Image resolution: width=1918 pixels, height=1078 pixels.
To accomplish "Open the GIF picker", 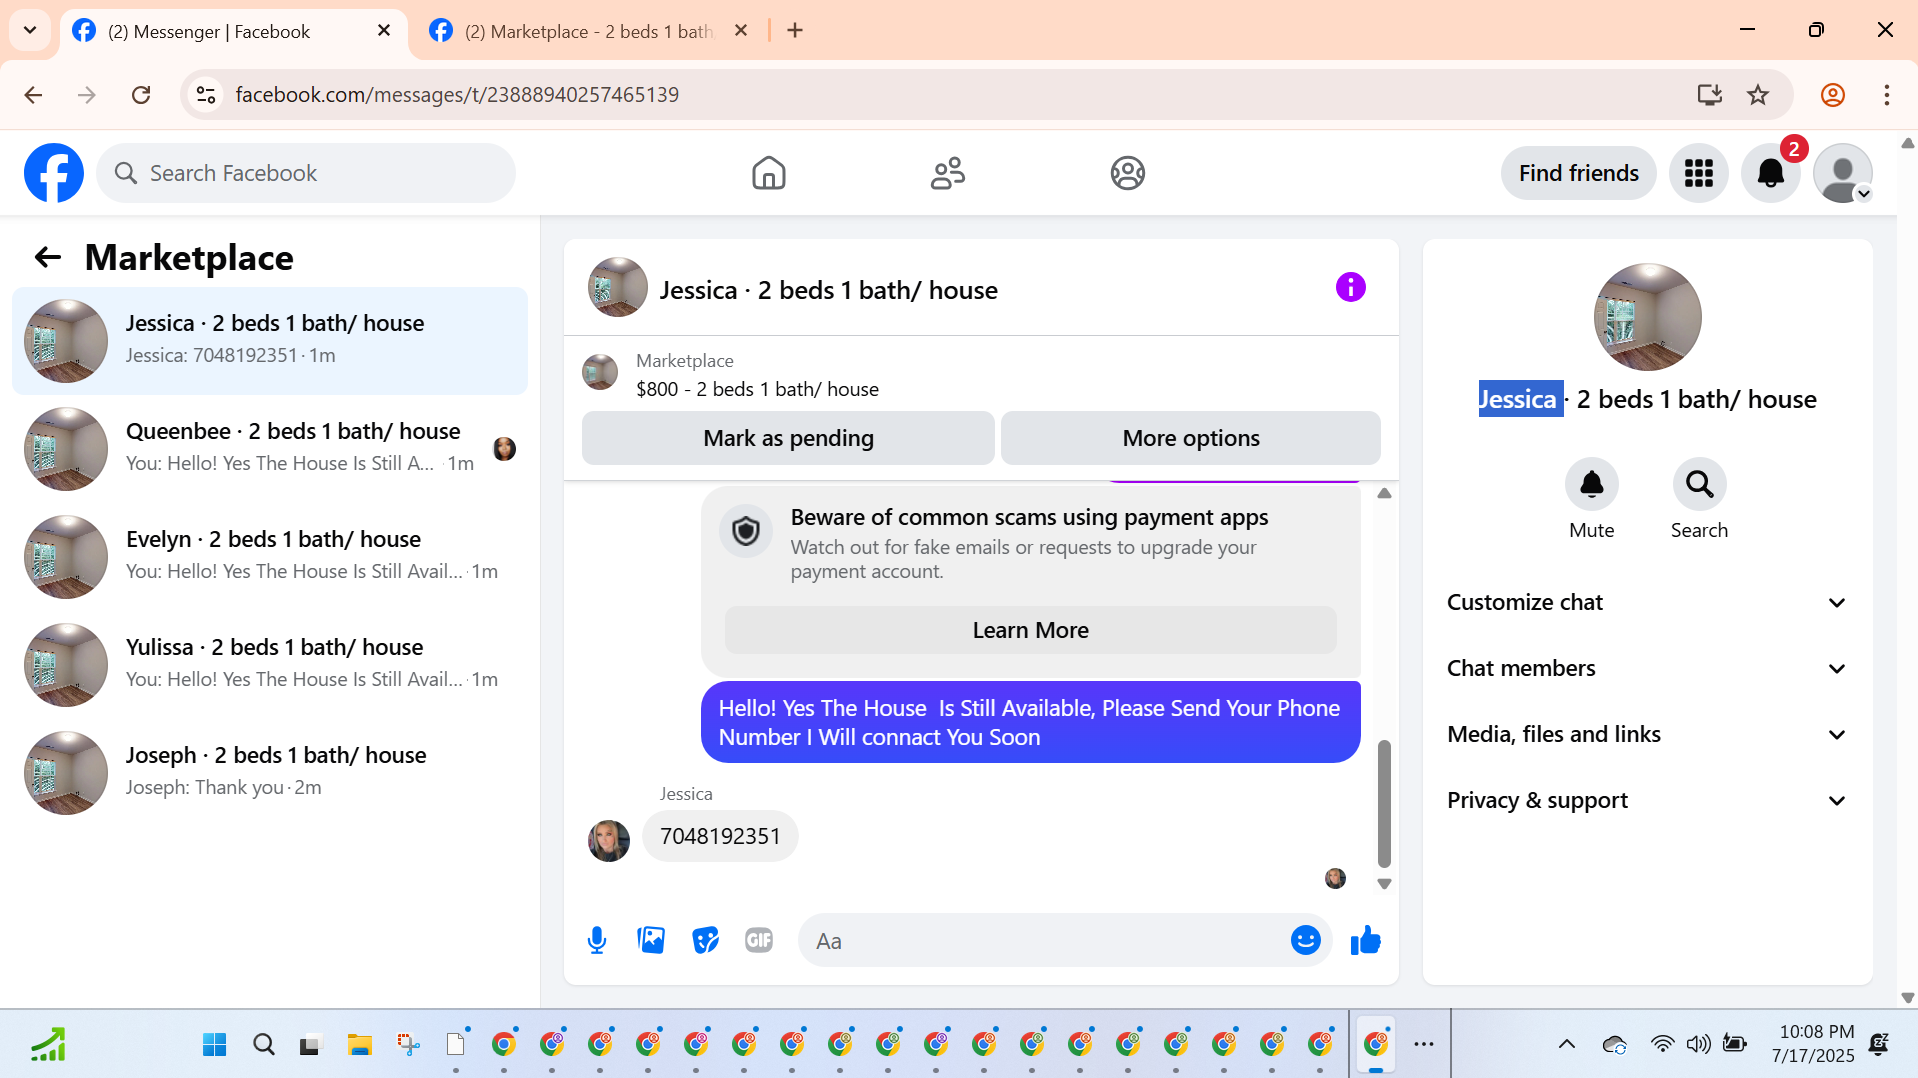I will point(759,940).
